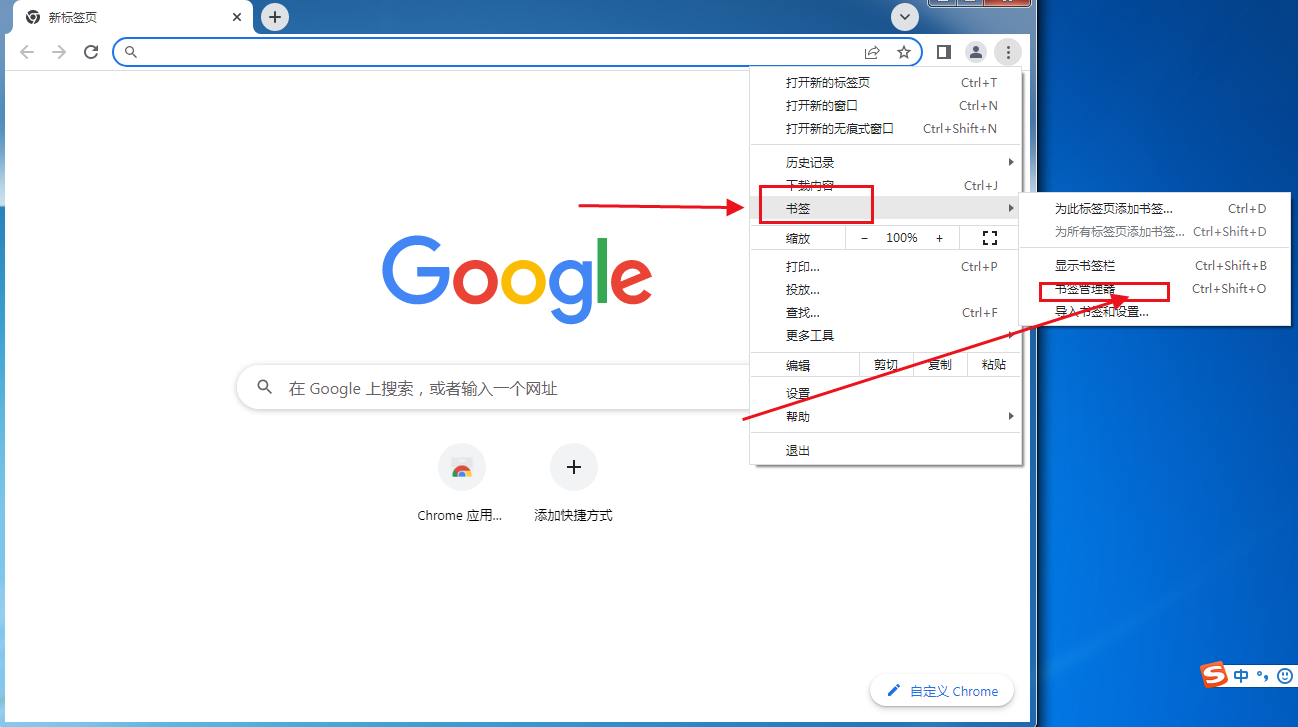Screen dimensions: 1298x727
Task: Increase zoom with the plus button
Action: pos(939,238)
